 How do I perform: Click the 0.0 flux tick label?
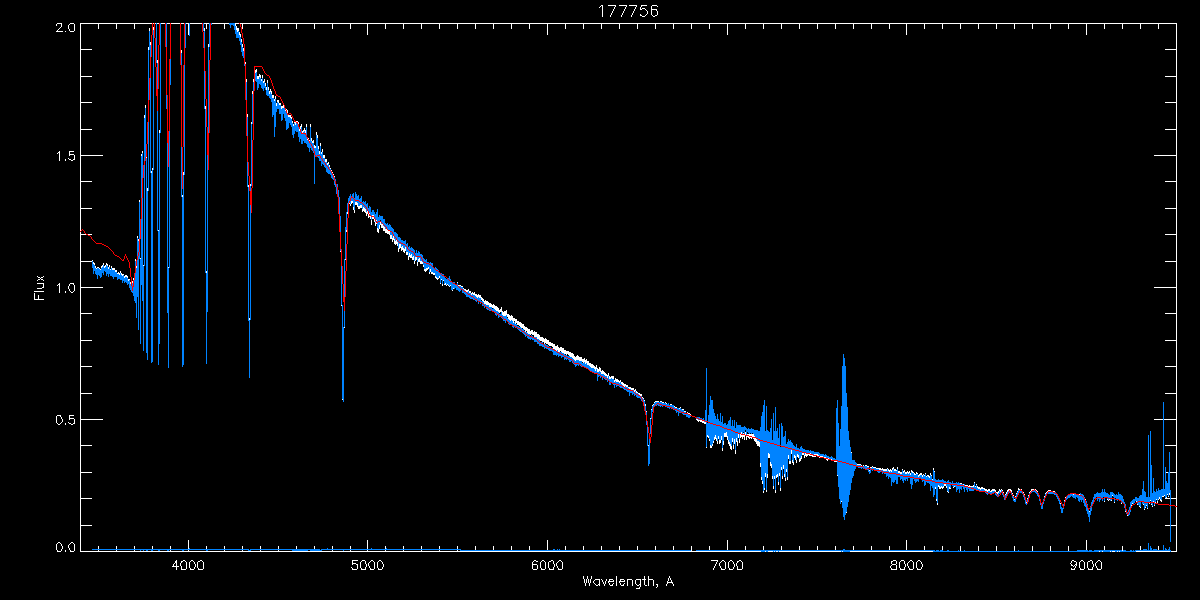tap(66, 548)
